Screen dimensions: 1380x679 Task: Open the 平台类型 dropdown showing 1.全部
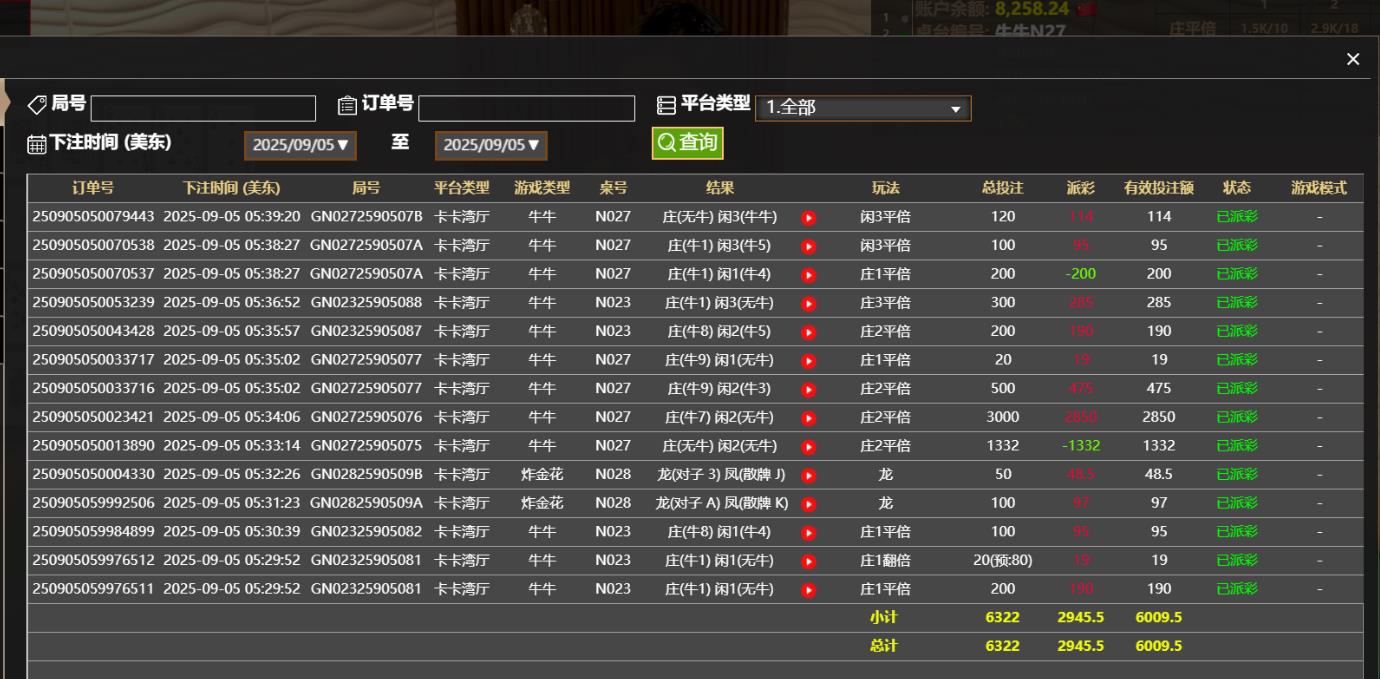(x=862, y=108)
